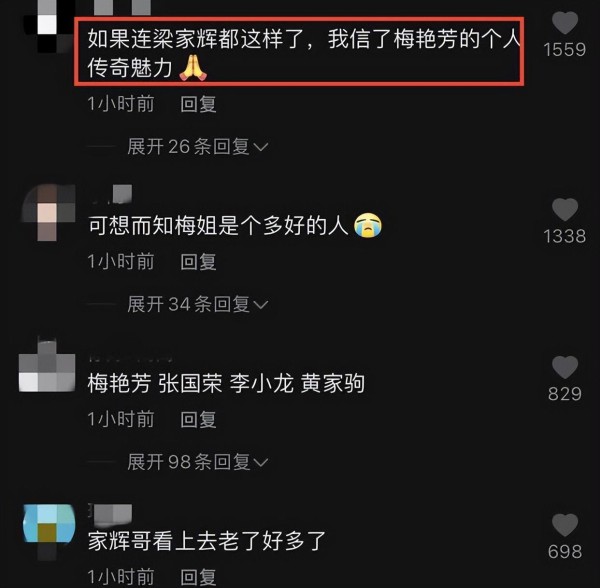The image size is (600, 588).
Task: Open the second commenter's pixelated avatar
Action: click(x=48, y=213)
